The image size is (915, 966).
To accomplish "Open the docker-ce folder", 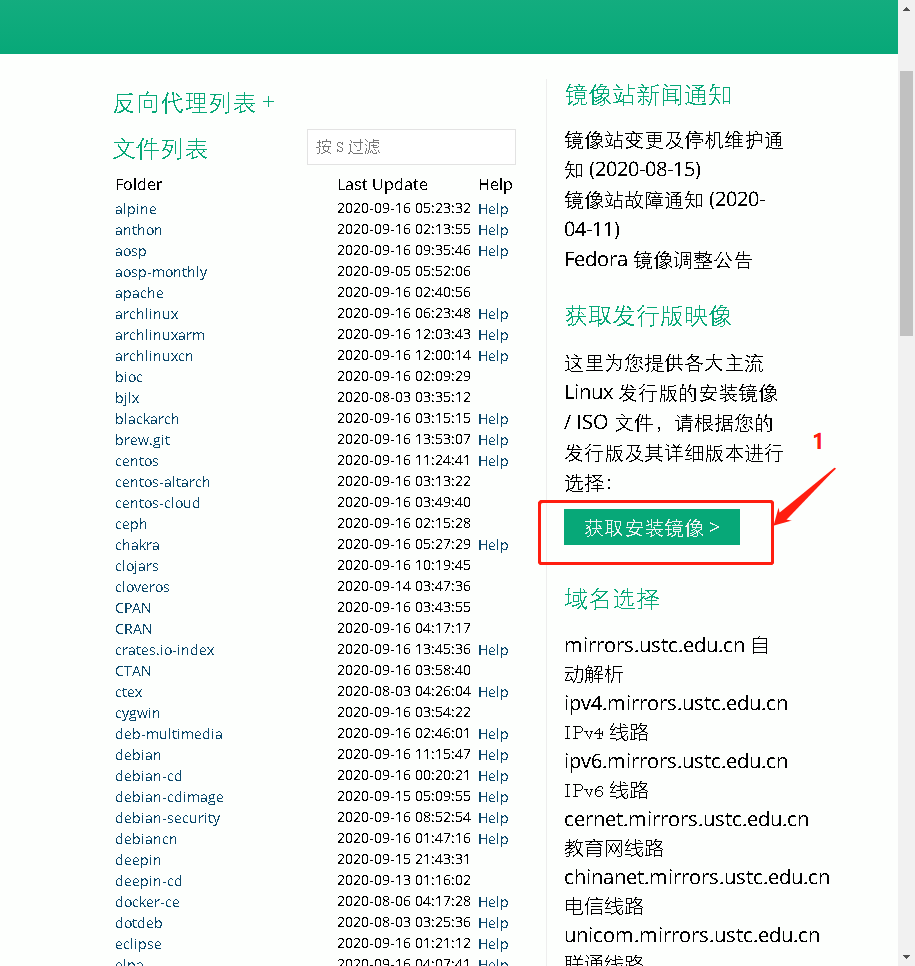I will pyautogui.click(x=147, y=902).
